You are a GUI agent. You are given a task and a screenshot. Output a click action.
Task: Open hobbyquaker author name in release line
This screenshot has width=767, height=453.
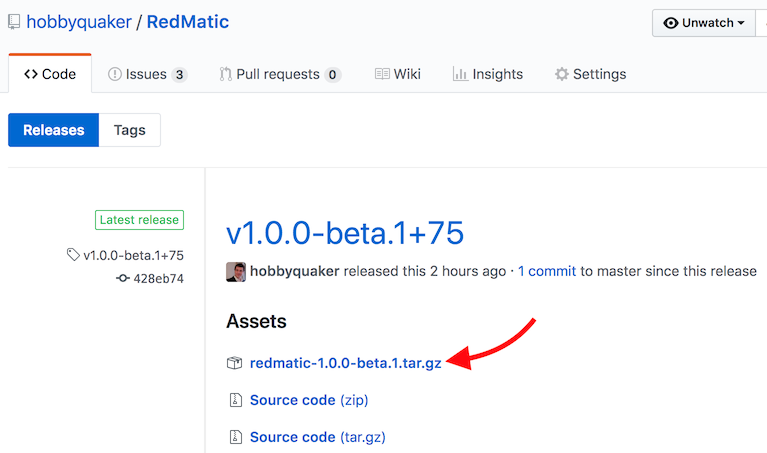coord(294,271)
